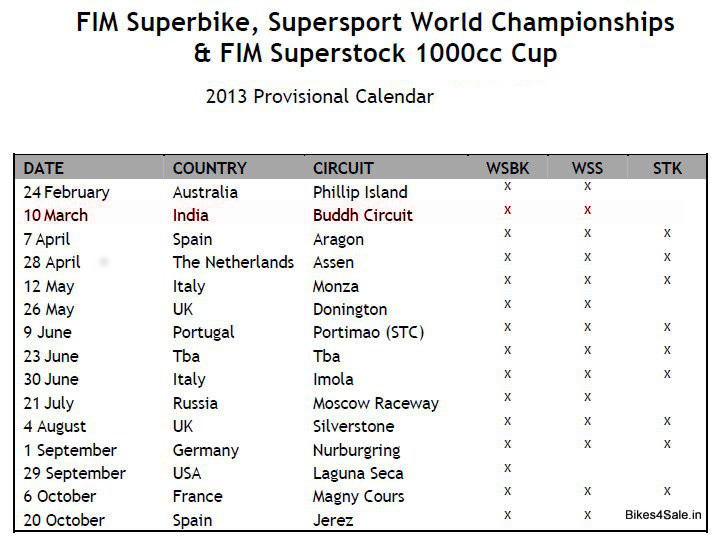
Task: Click the CIRCUIT column header
Action: click(343, 168)
